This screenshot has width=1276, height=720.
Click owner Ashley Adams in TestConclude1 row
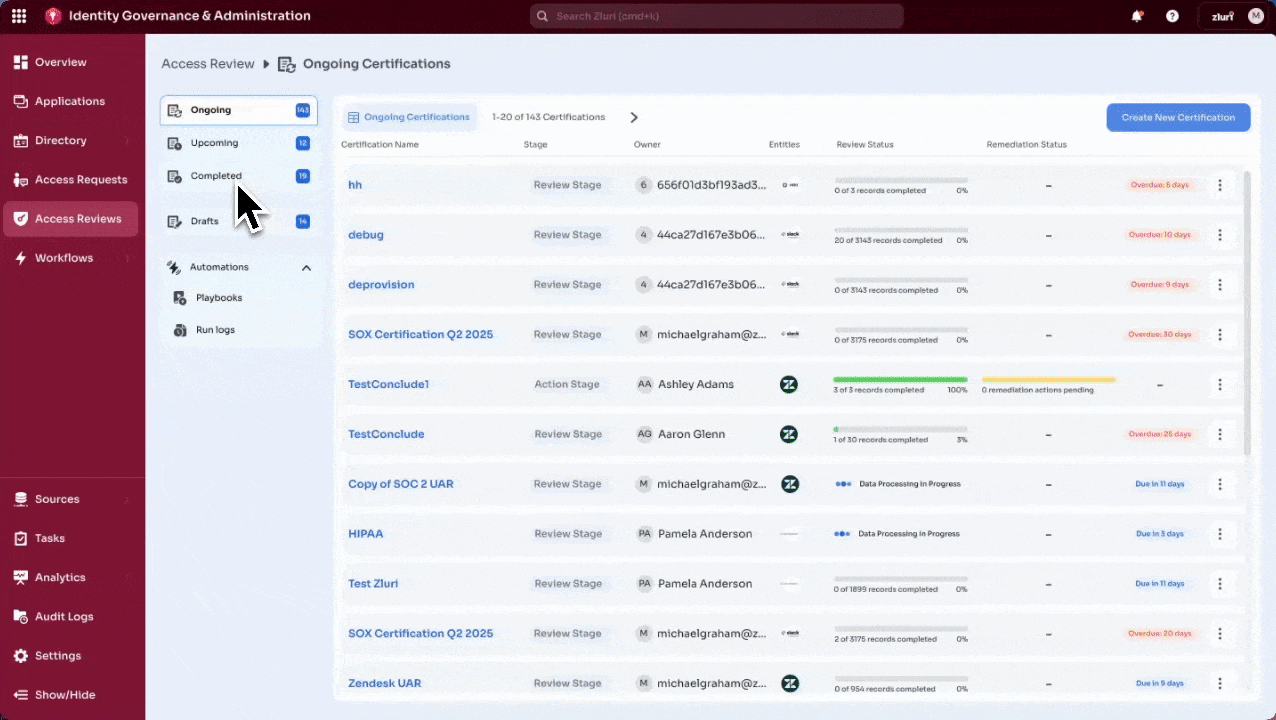coord(696,384)
